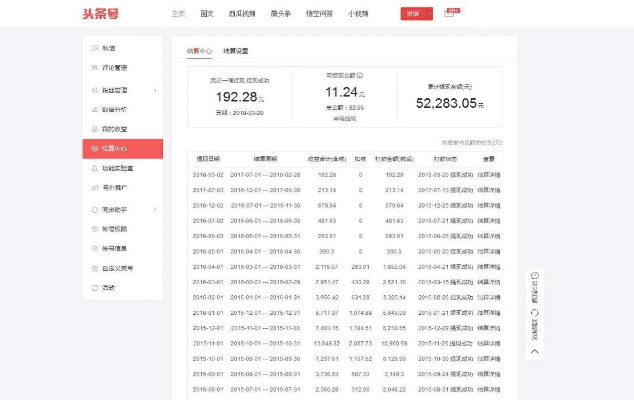Viewport: 634px width, 400px height.
Task: Open 结算详情 link for the 2018-03-02 row
Action: 489,174
